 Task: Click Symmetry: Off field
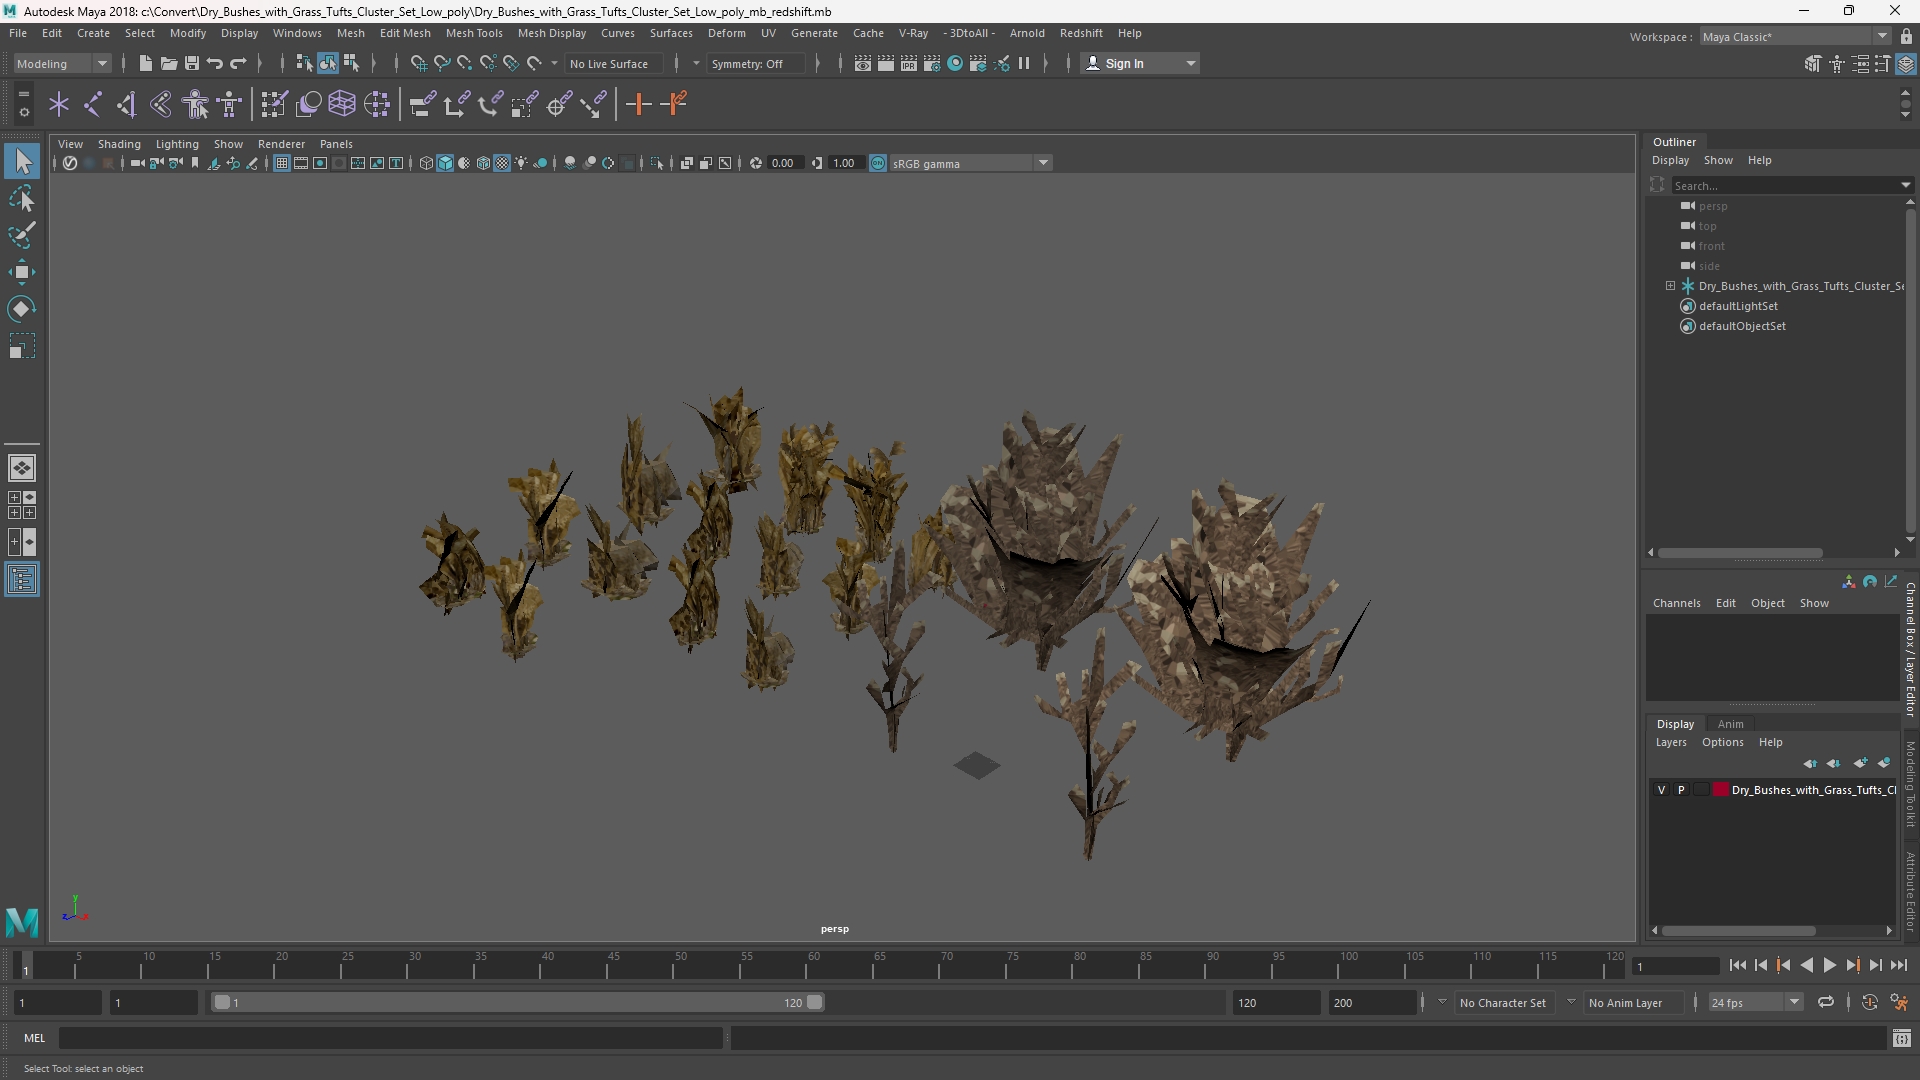click(x=755, y=63)
